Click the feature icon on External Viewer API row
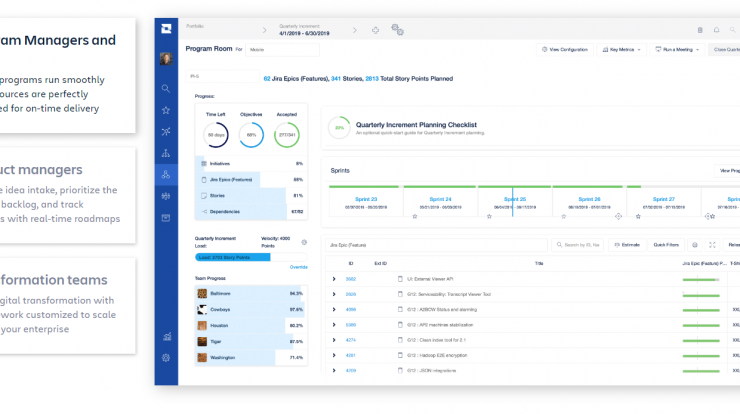Viewport: 740px width, 414px height. click(400, 279)
